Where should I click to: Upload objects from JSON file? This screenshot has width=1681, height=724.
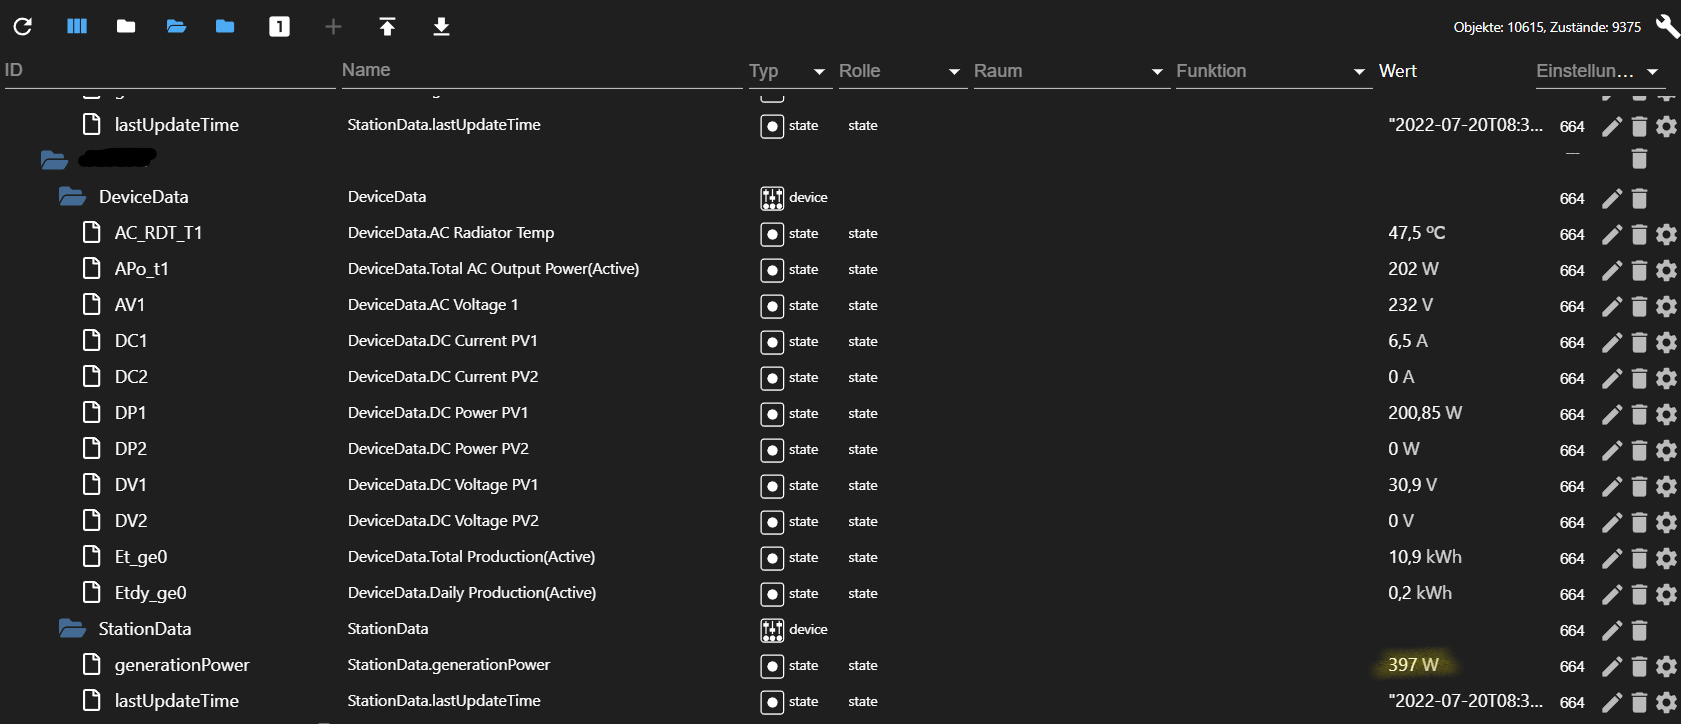[387, 27]
